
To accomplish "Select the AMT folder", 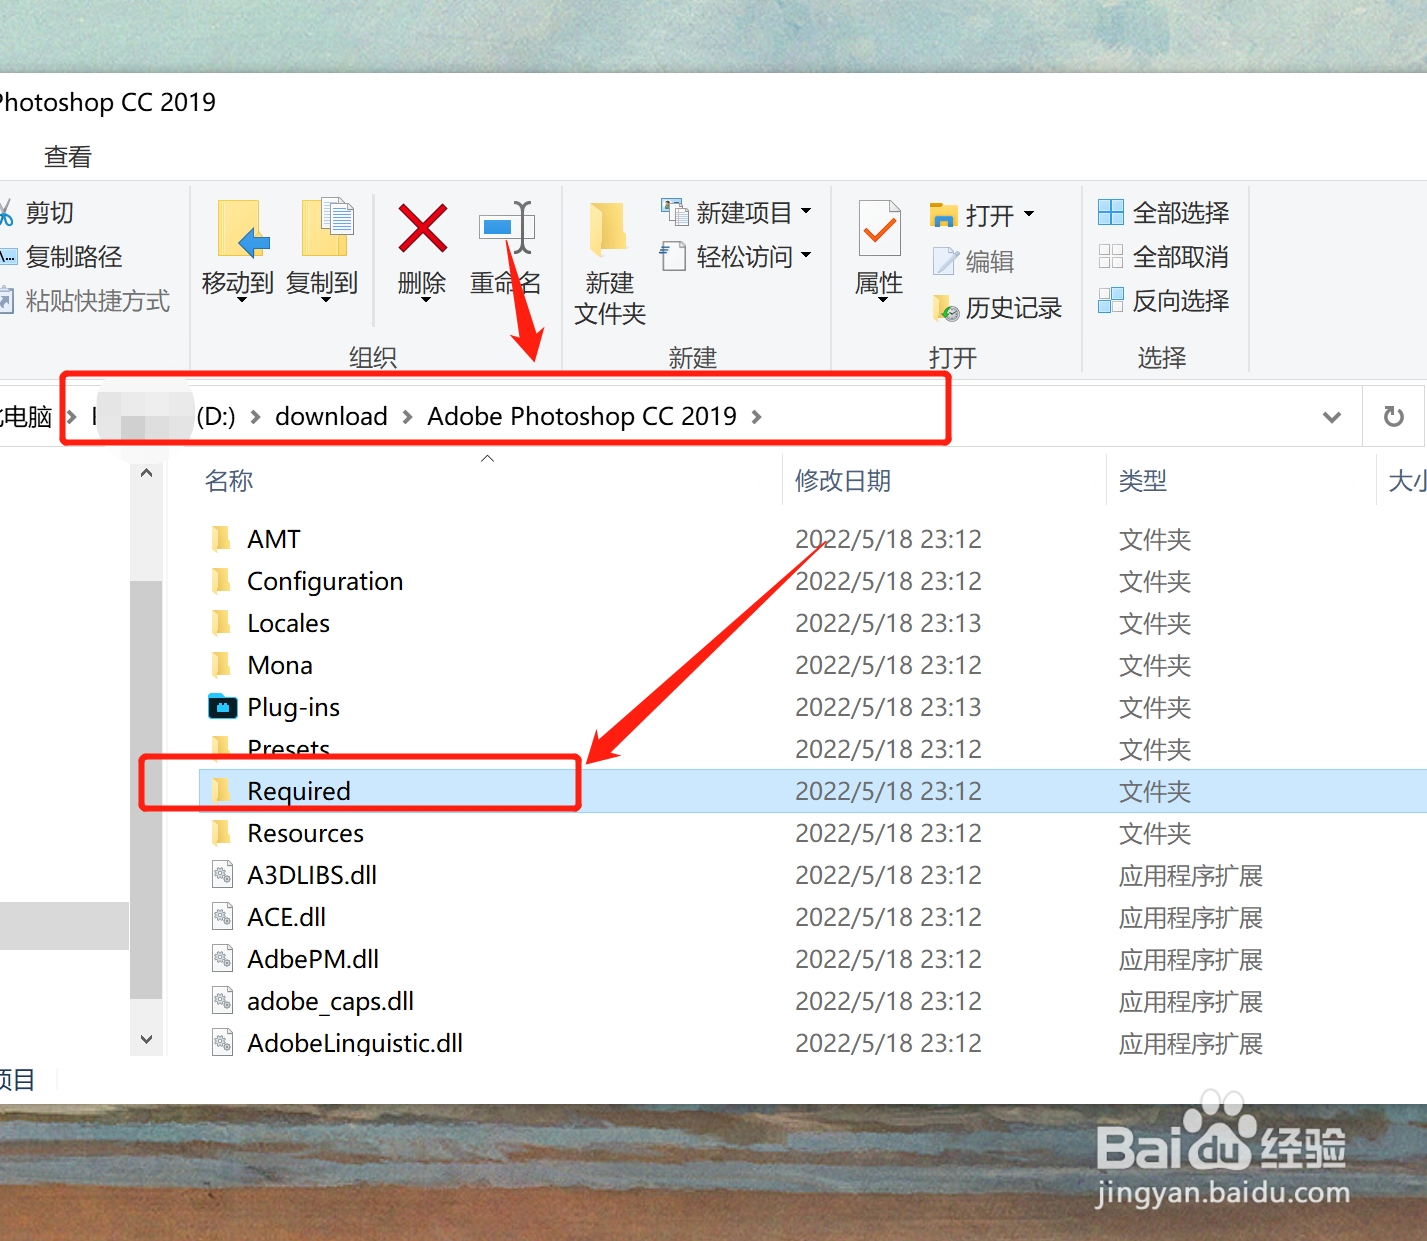I will (273, 539).
